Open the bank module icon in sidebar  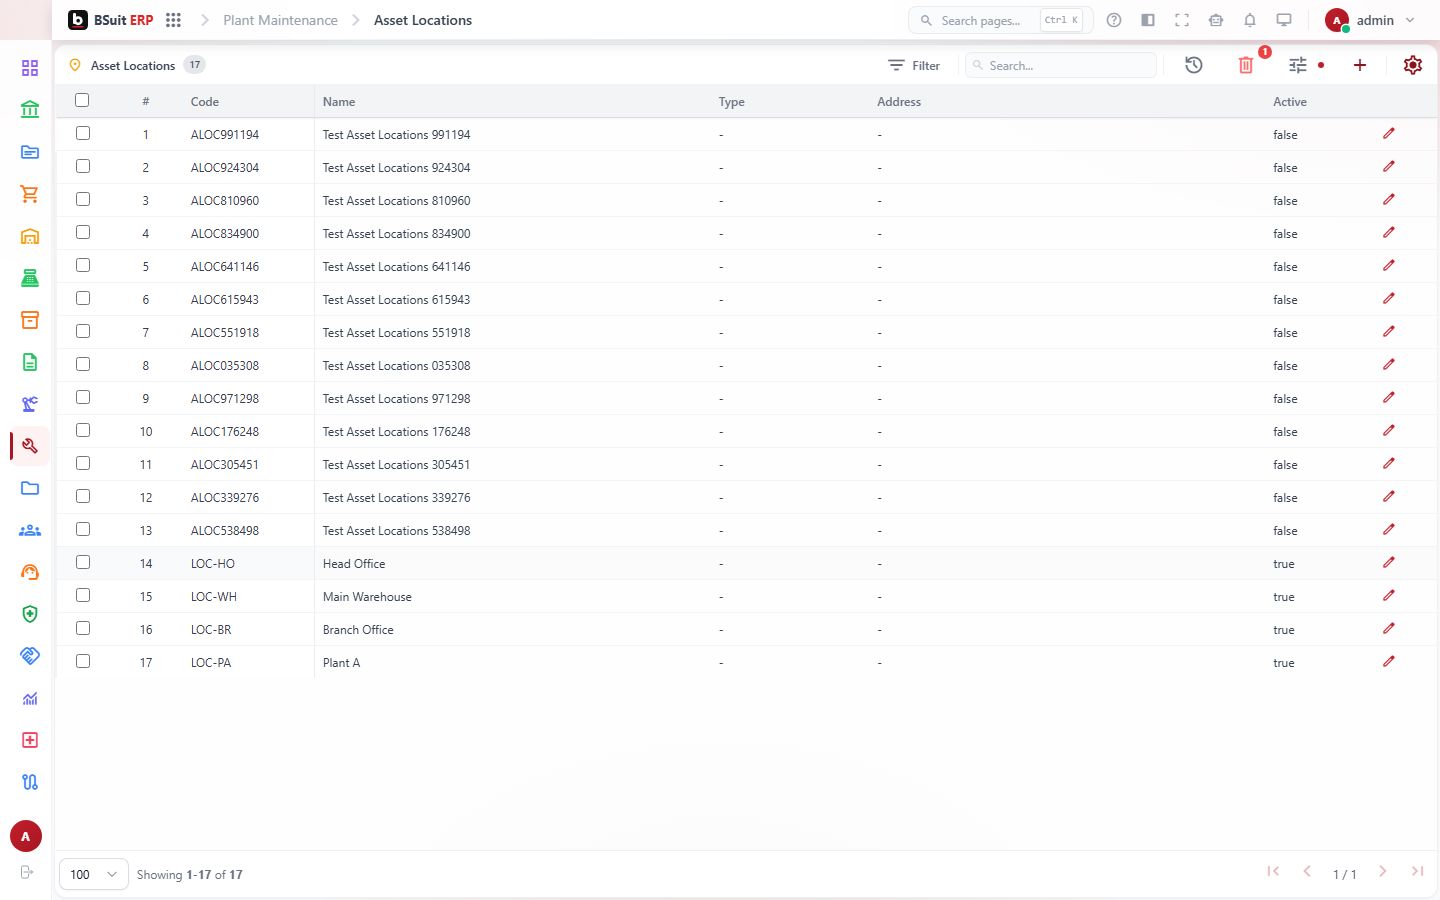click(x=30, y=110)
